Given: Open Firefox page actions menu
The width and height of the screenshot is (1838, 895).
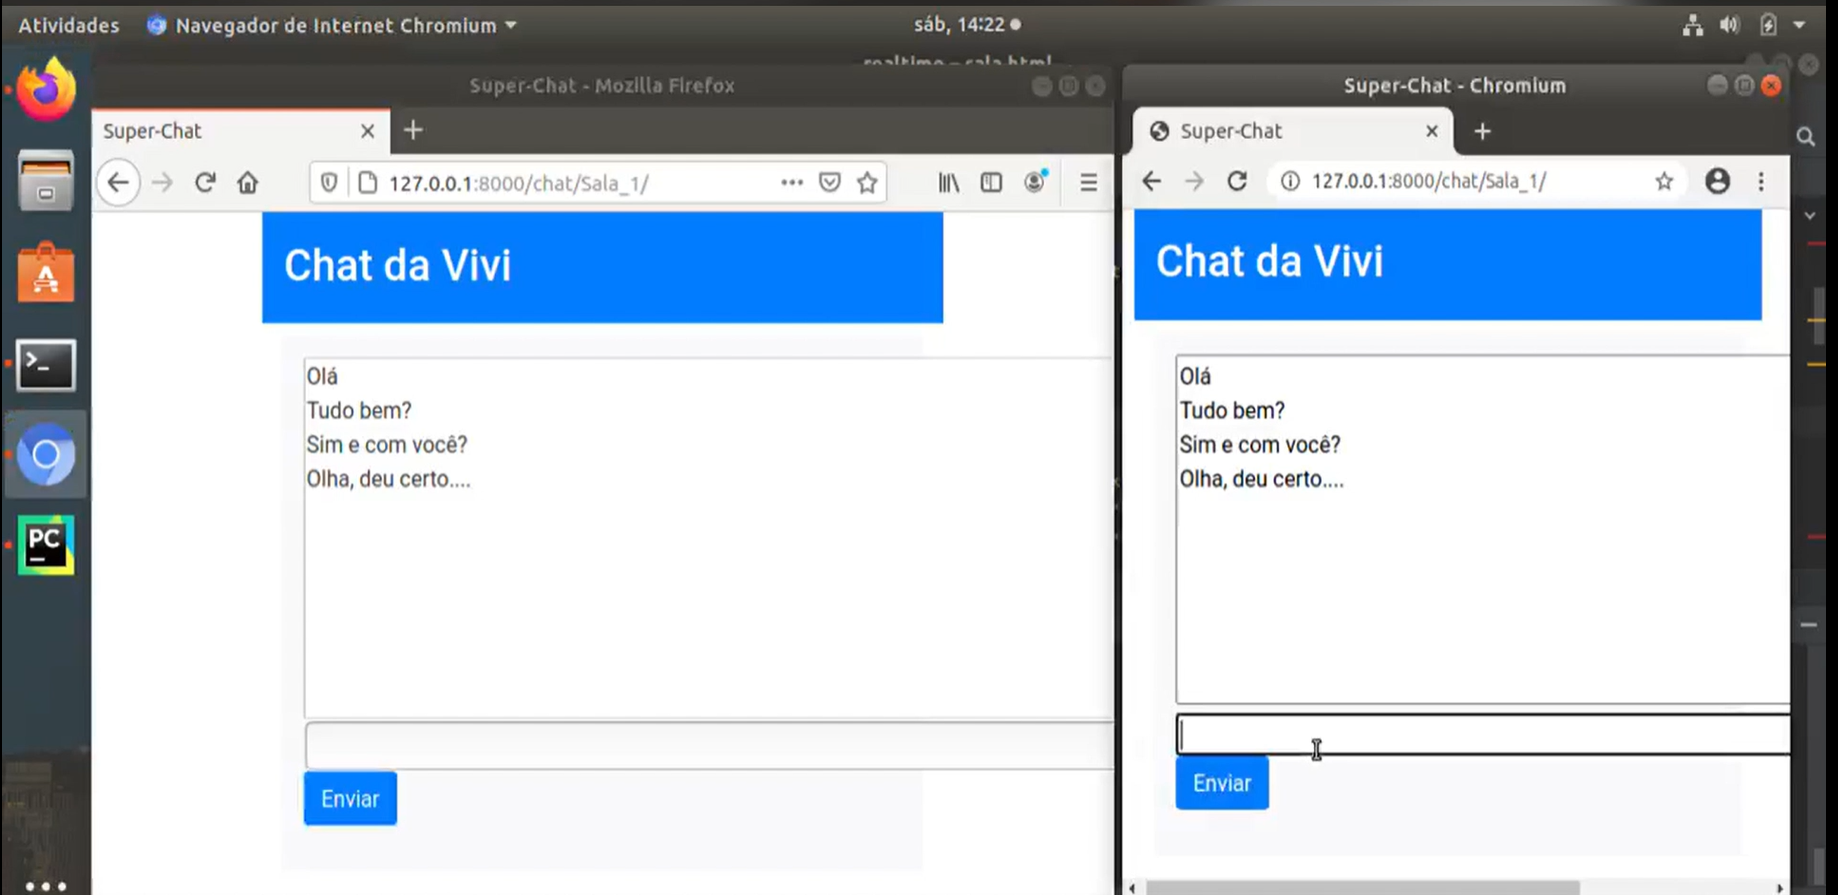Looking at the screenshot, I should (x=792, y=183).
